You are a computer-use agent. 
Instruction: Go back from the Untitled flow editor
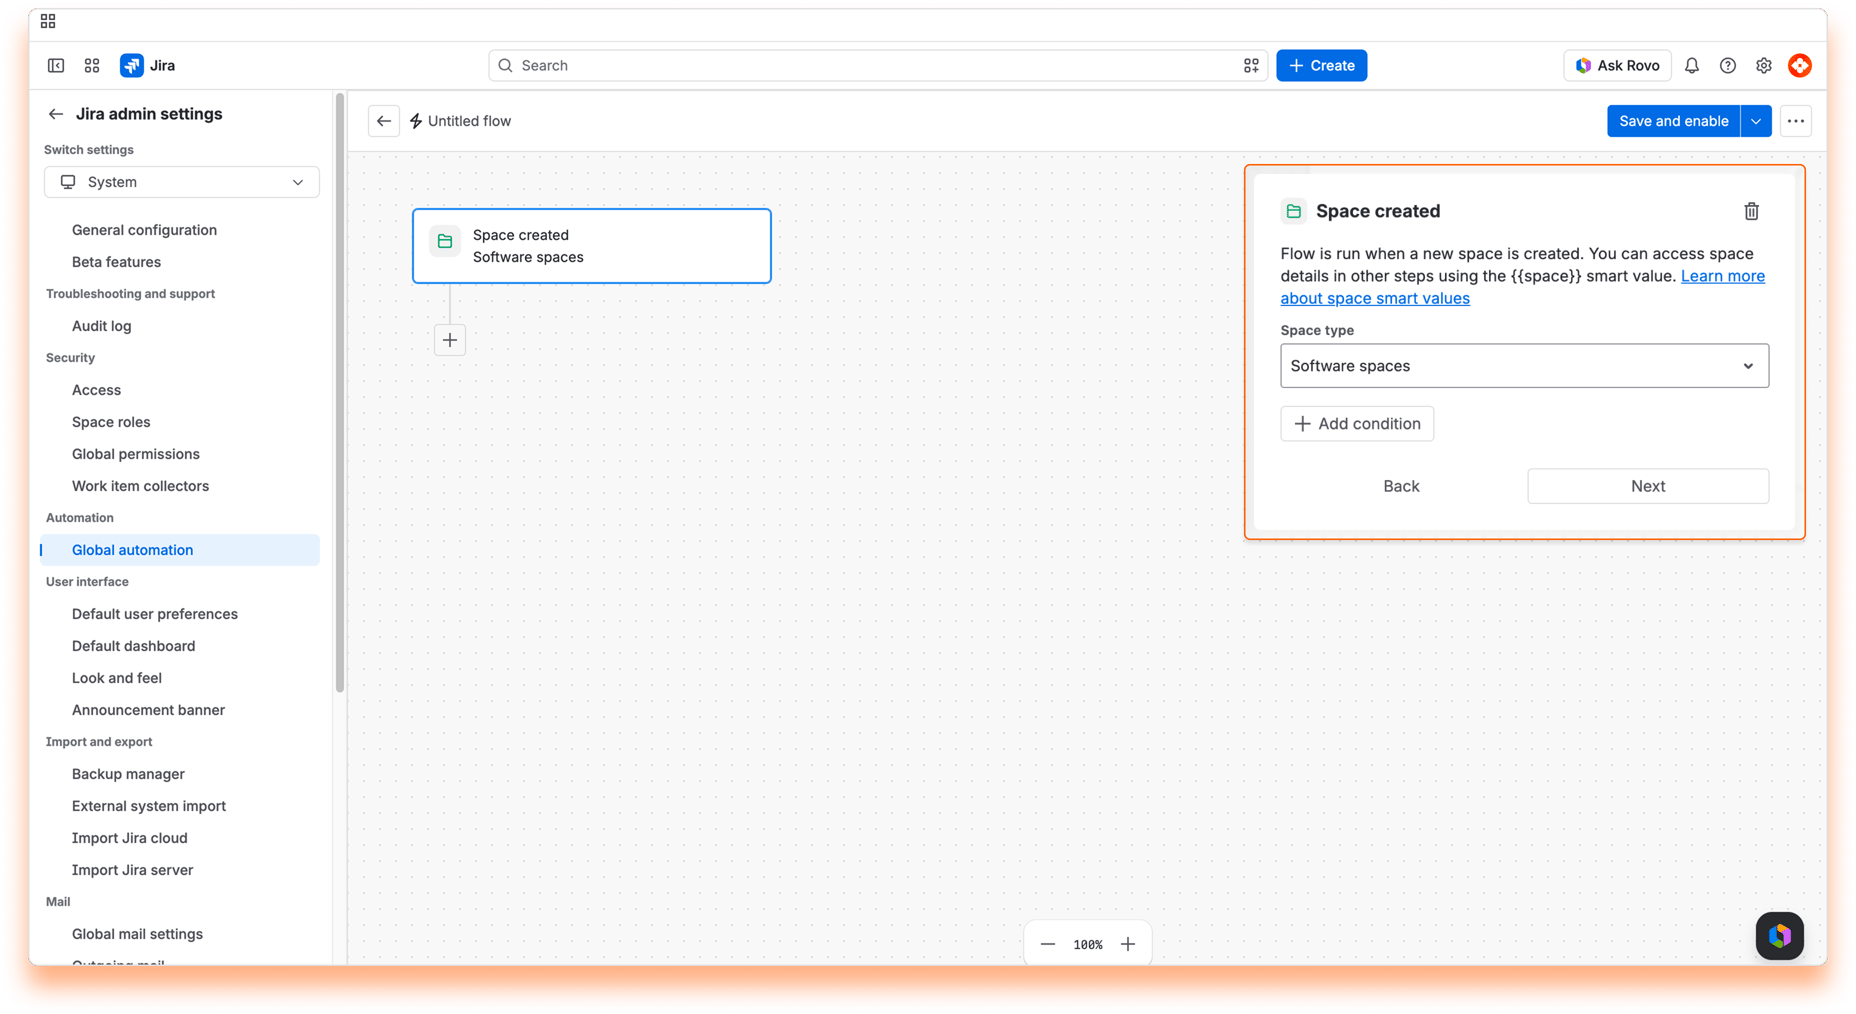pyautogui.click(x=384, y=121)
